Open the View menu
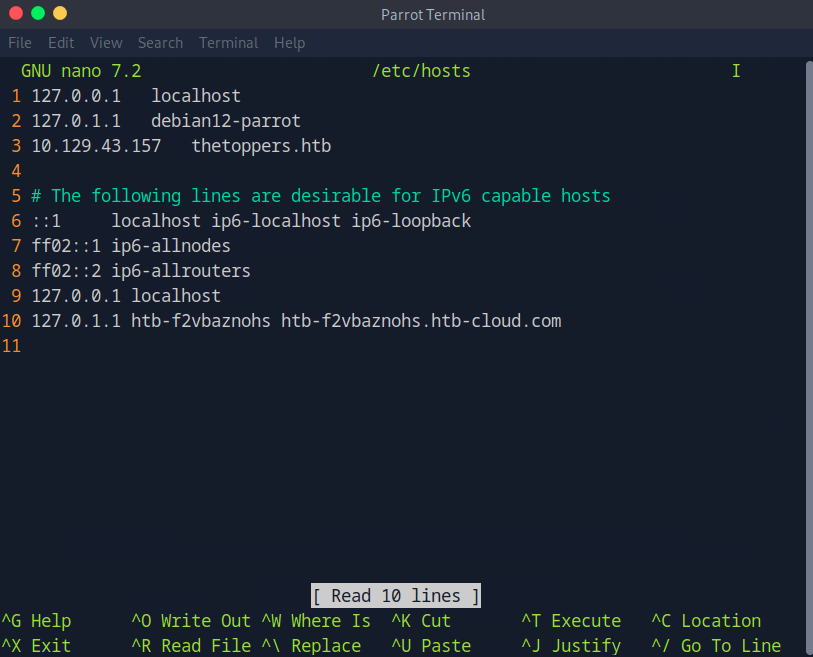Image resolution: width=813 pixels, height=657 pixels. [x=106, y=43]
